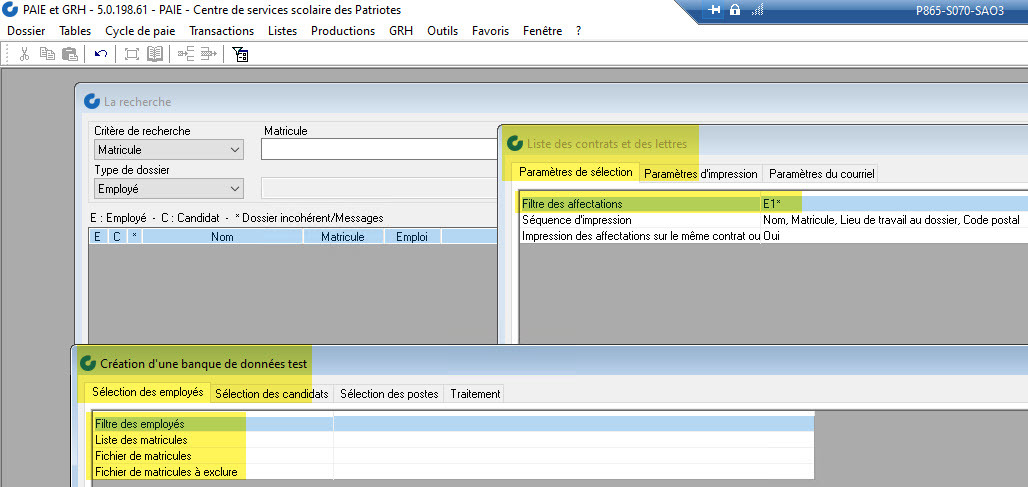Open the Cycle de paie menu
1028x487 pixels.
[140, 31]
